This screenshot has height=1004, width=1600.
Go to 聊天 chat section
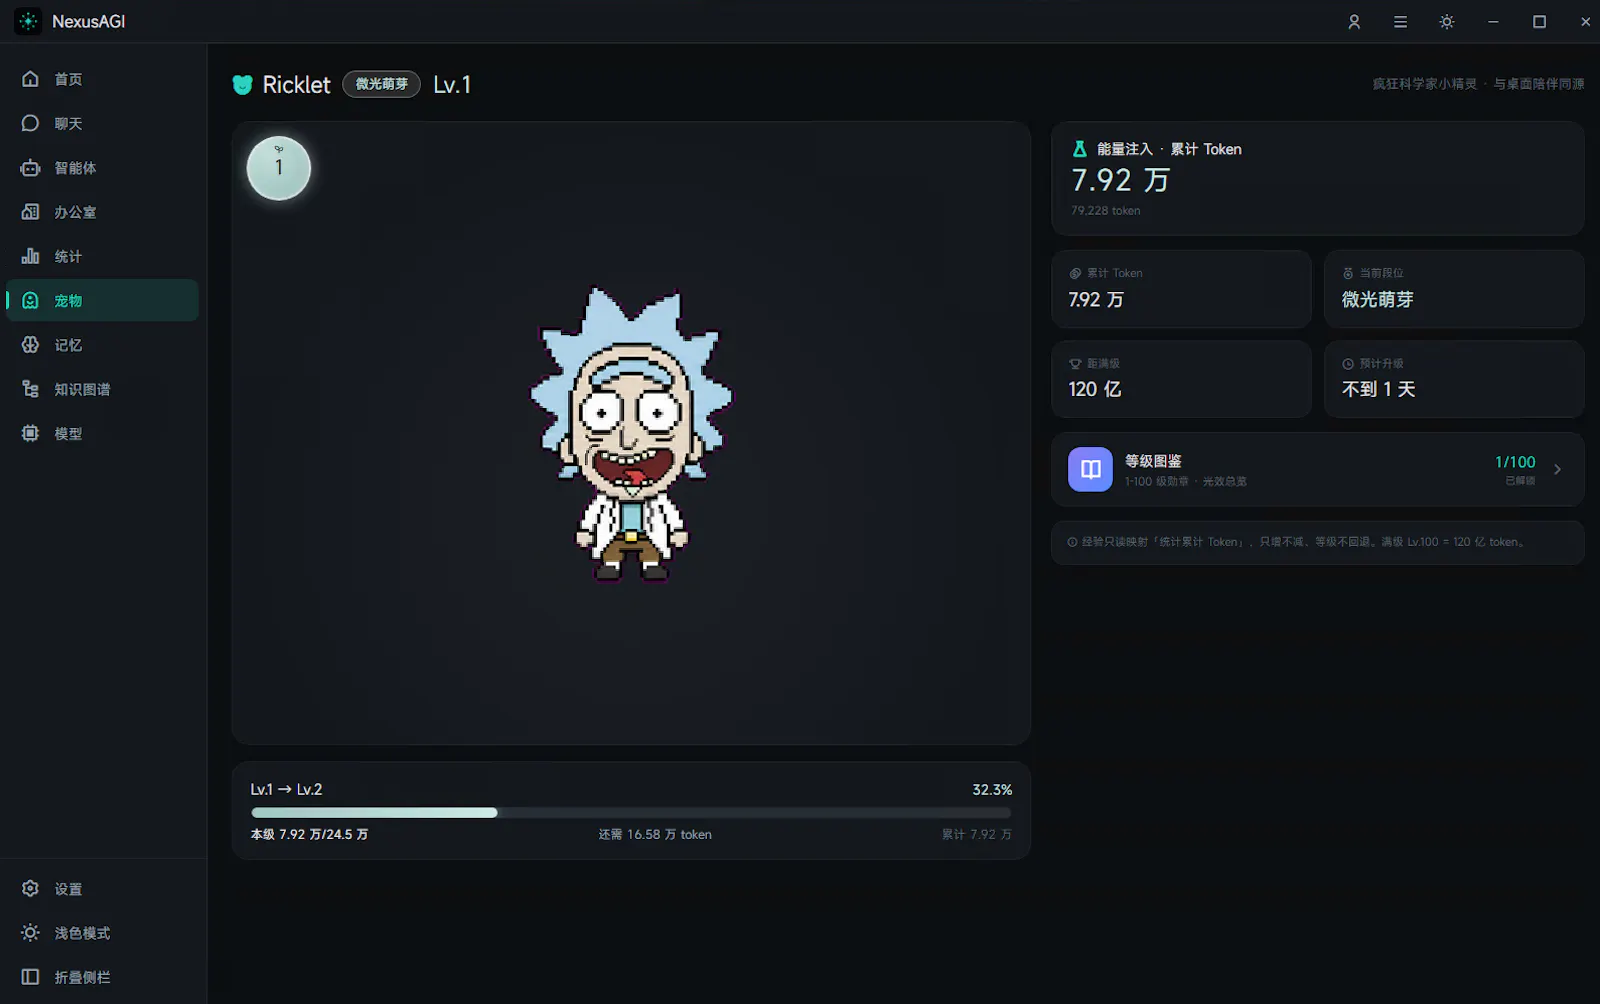point(102,123)
